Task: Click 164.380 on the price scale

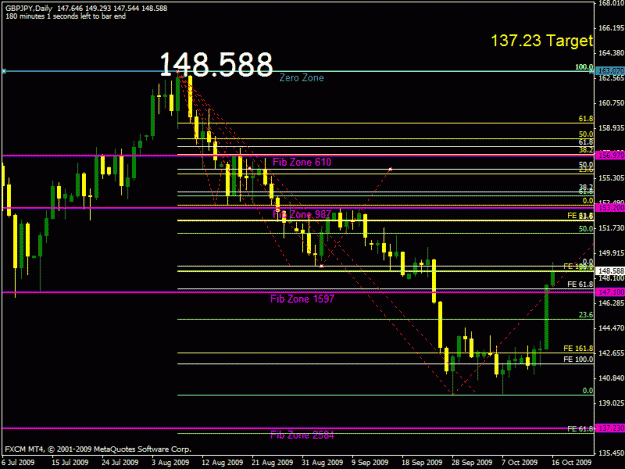Action: 611,53
